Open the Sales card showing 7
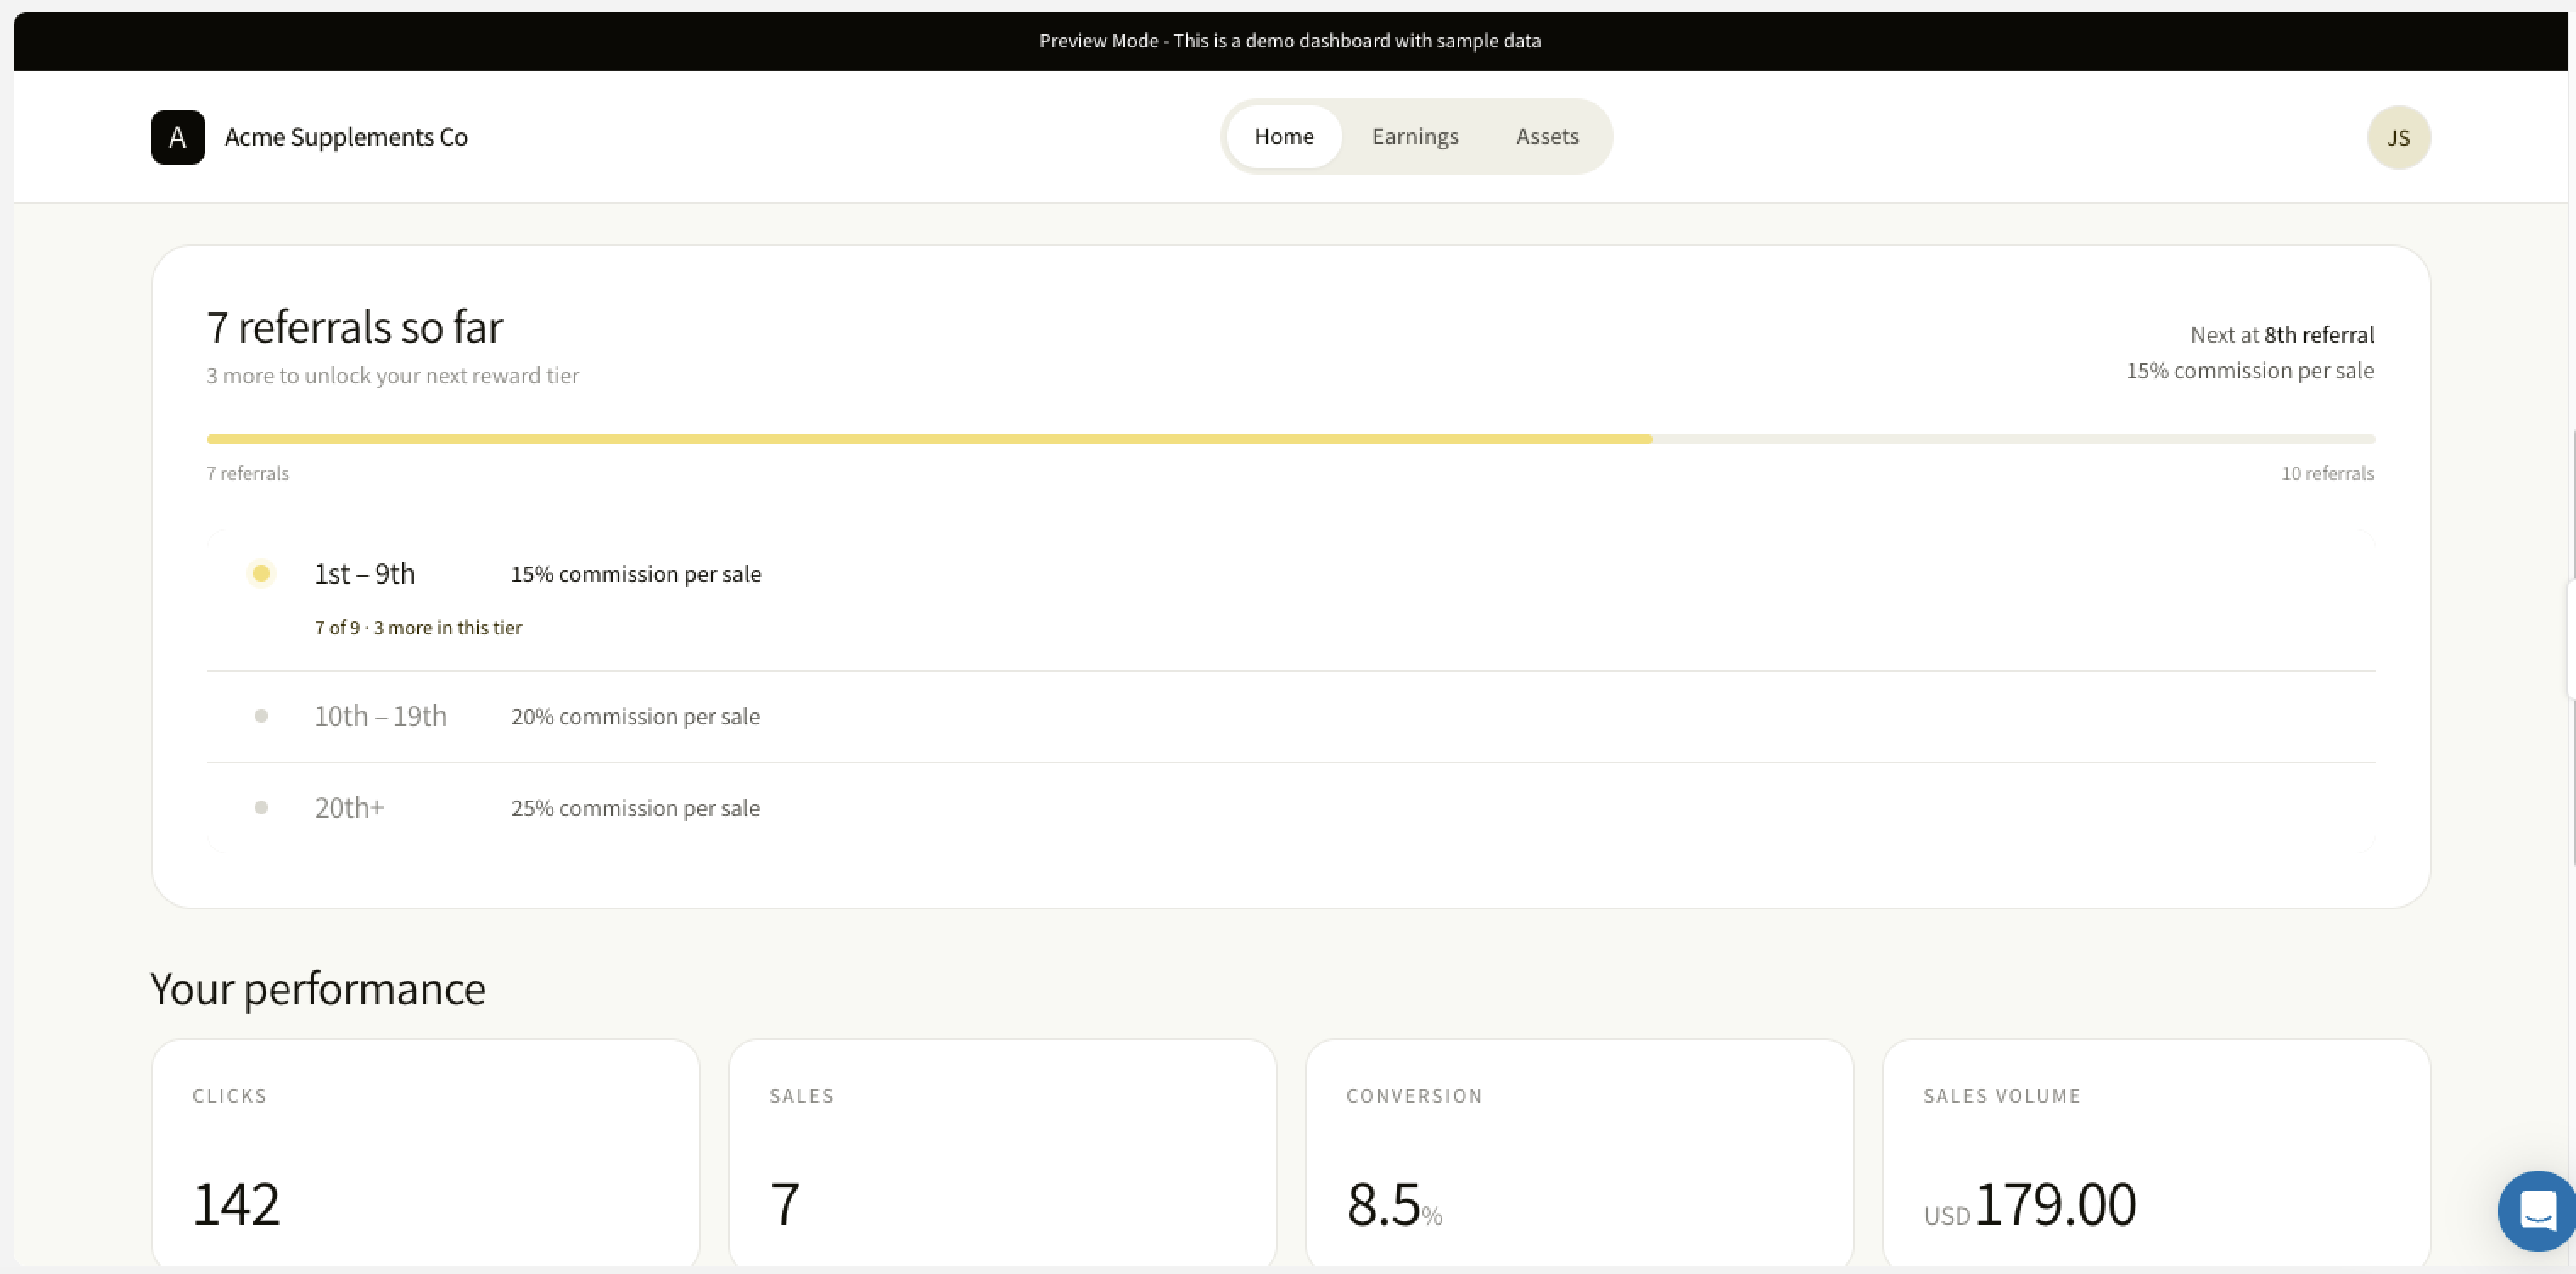The height and width of the screenshot is (1274, 2576). click(1002, 1152)
